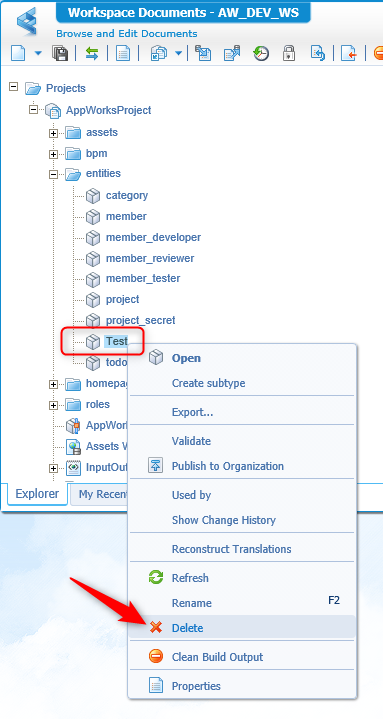Choose Publish to Organization

pos(242,466)
